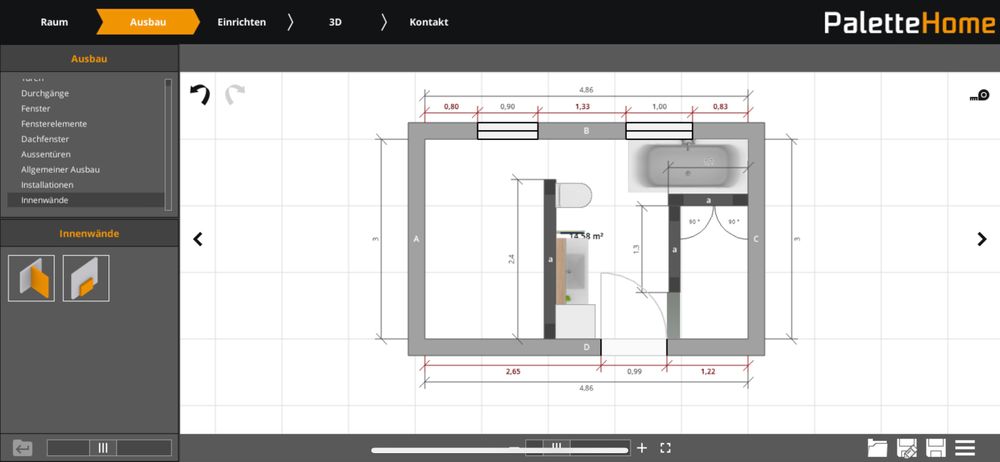The image size is (1000, 462).
Task: Choose the first full-height inner wall thumbnail
Action: tap(31, 278)
